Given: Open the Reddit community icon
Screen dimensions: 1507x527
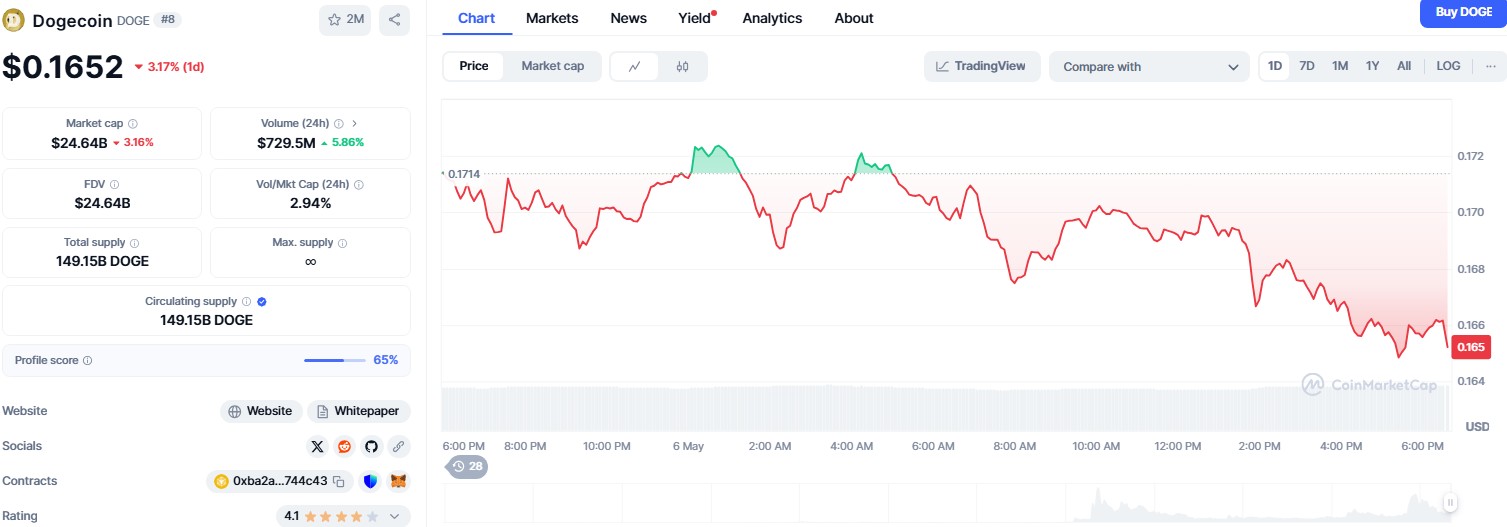Looking at the screenshot, I should pos(345,446).
